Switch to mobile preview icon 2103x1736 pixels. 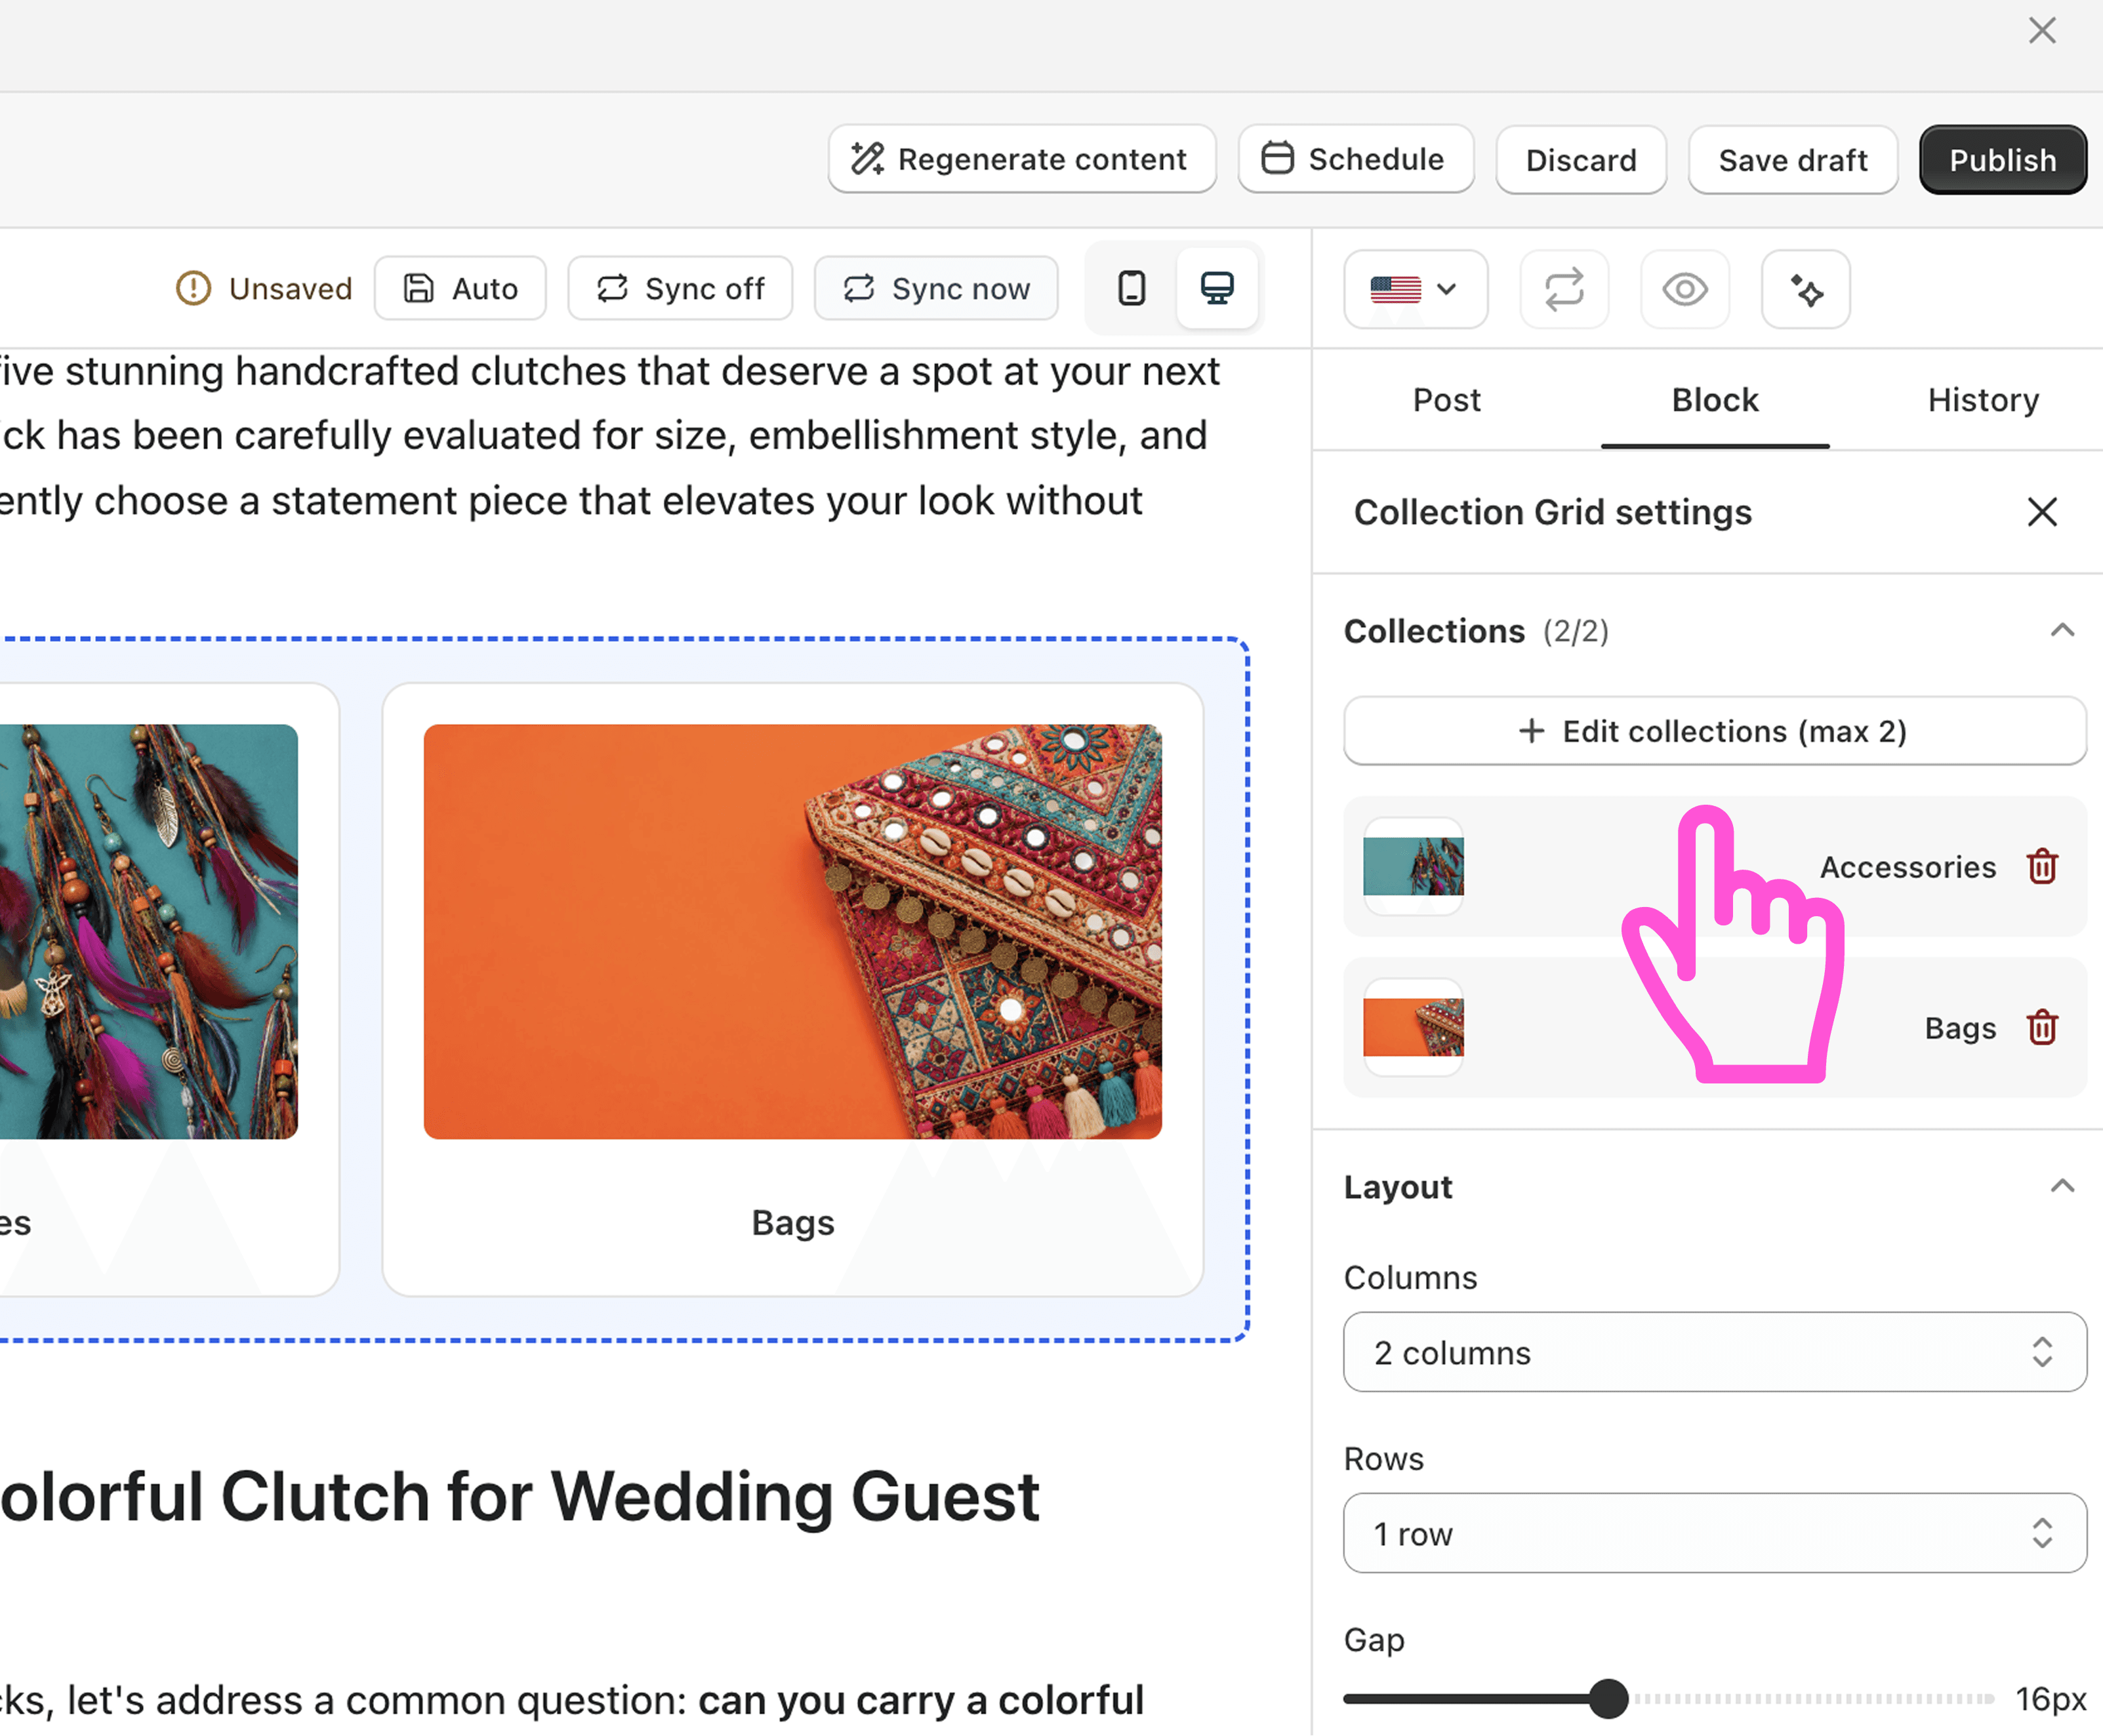tap(1131, 289)
